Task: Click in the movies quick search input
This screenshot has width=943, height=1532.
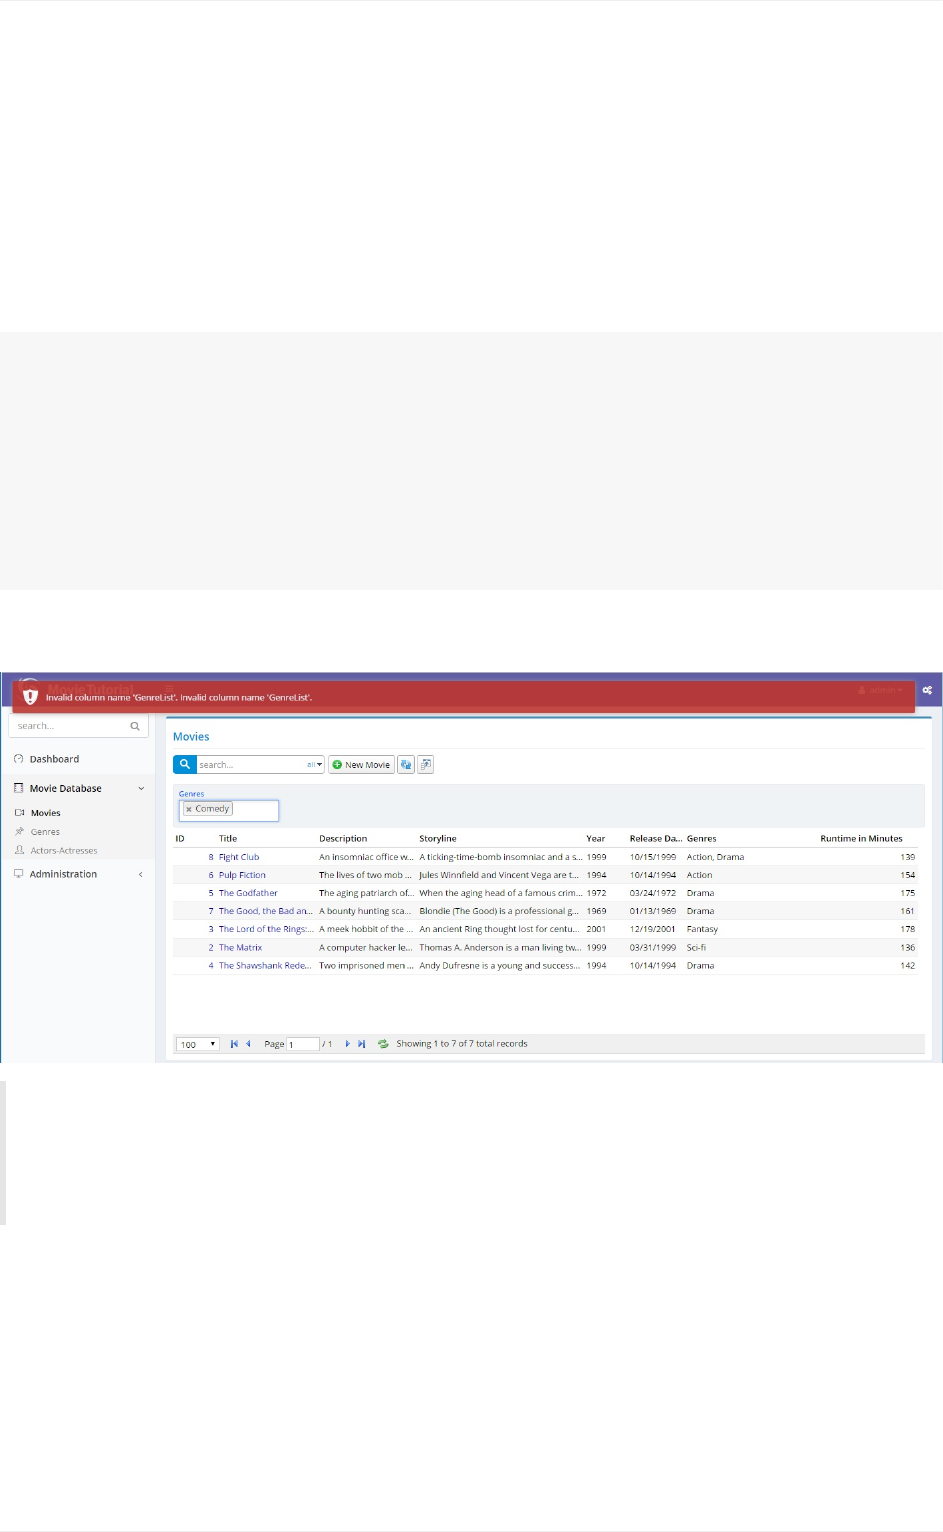Action: tap(251, 765)
